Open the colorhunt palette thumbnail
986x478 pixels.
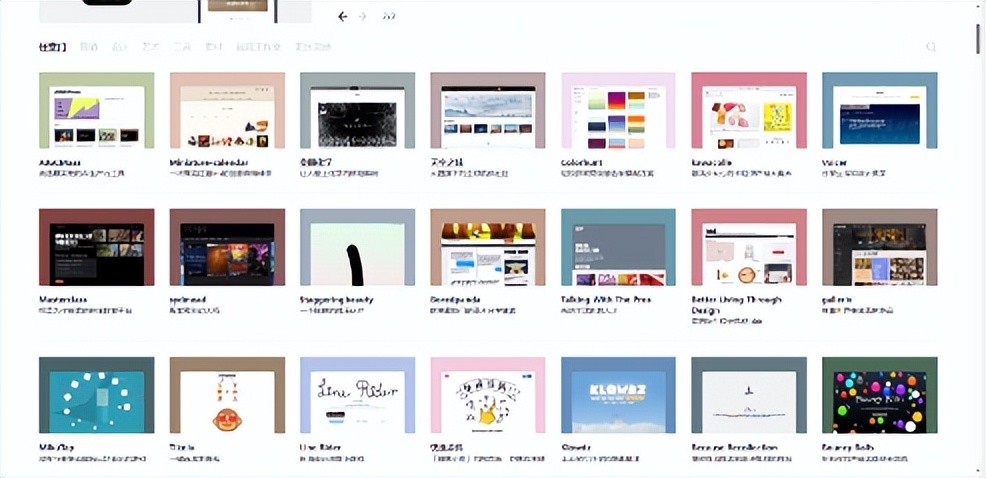click(618, 111)
